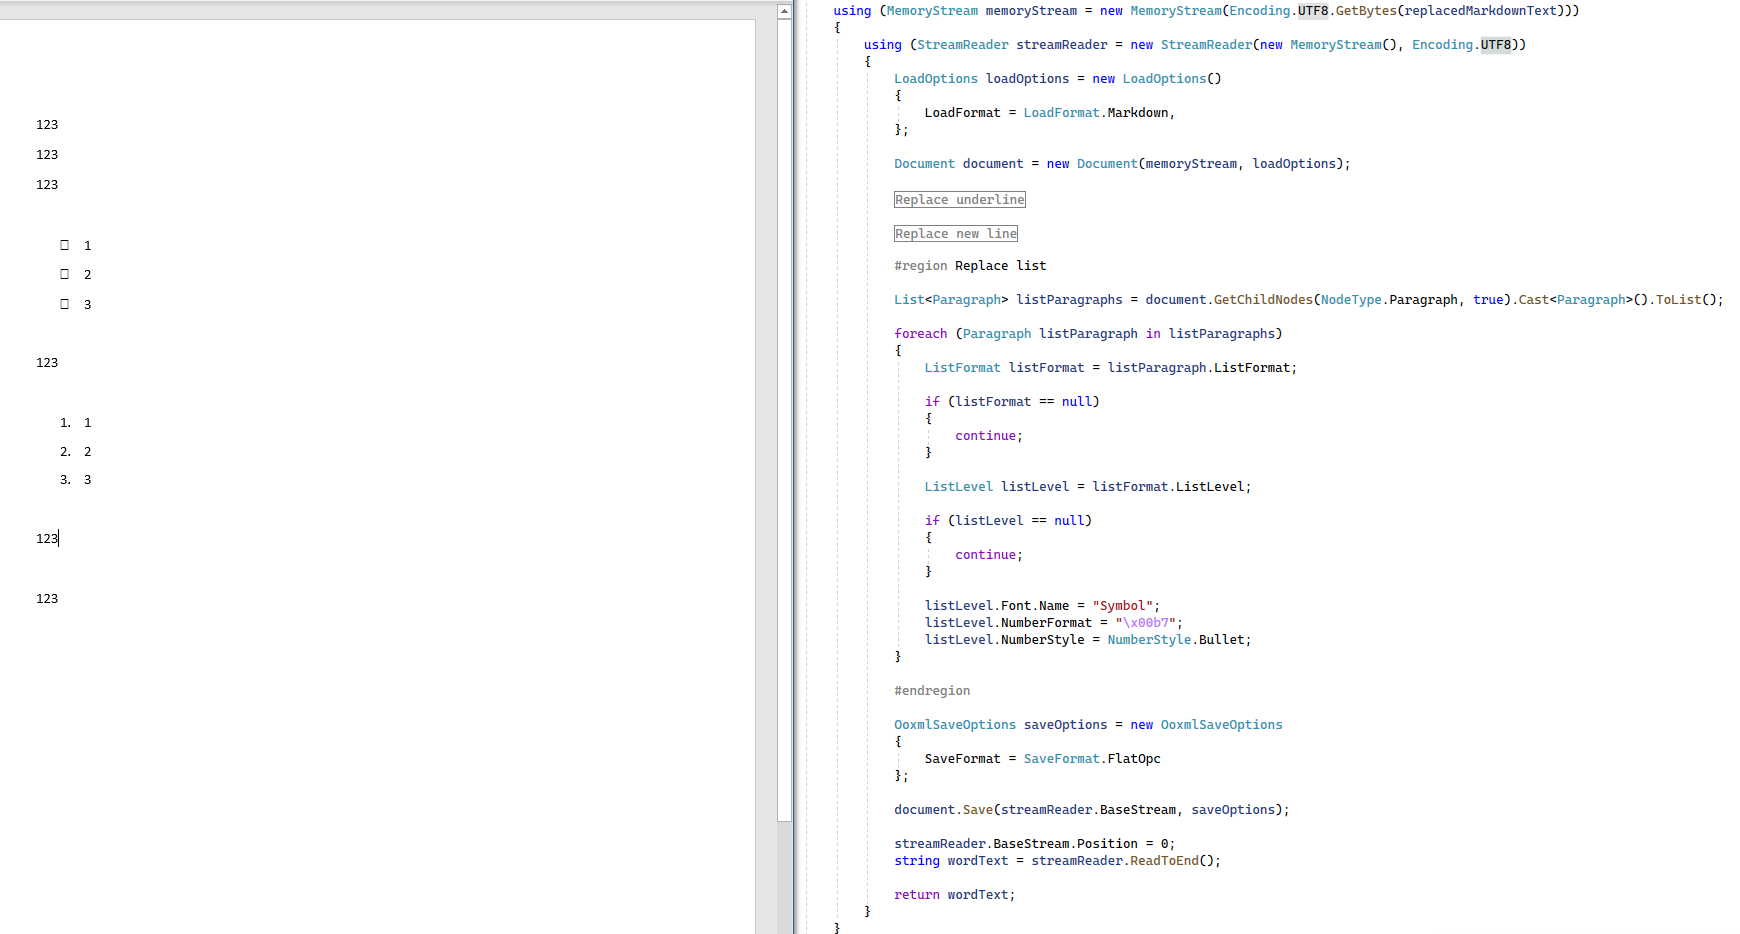
Task: Expand the collapsed Replace new line region
Action: [955, 234]
